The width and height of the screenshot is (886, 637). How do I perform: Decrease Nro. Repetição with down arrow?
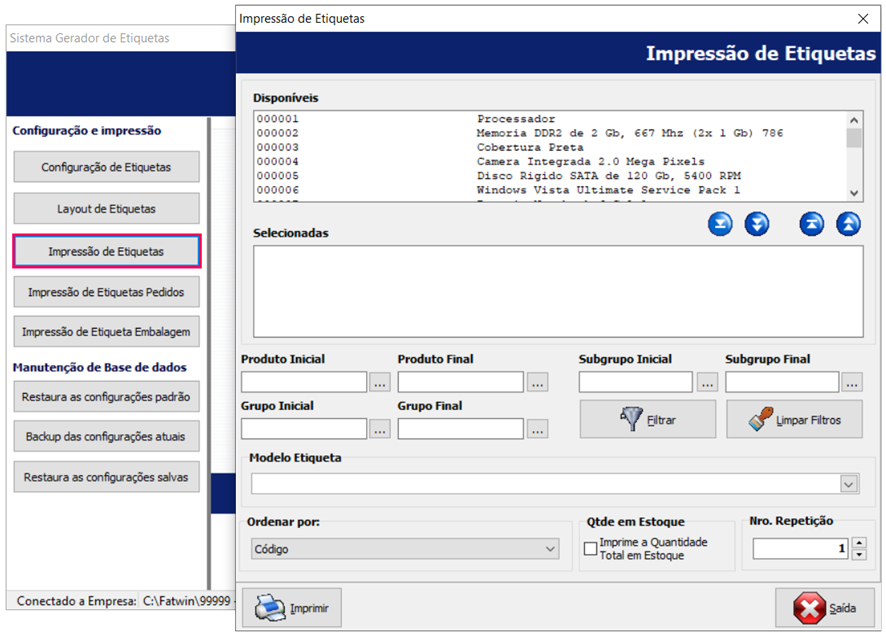pos(859,554)
